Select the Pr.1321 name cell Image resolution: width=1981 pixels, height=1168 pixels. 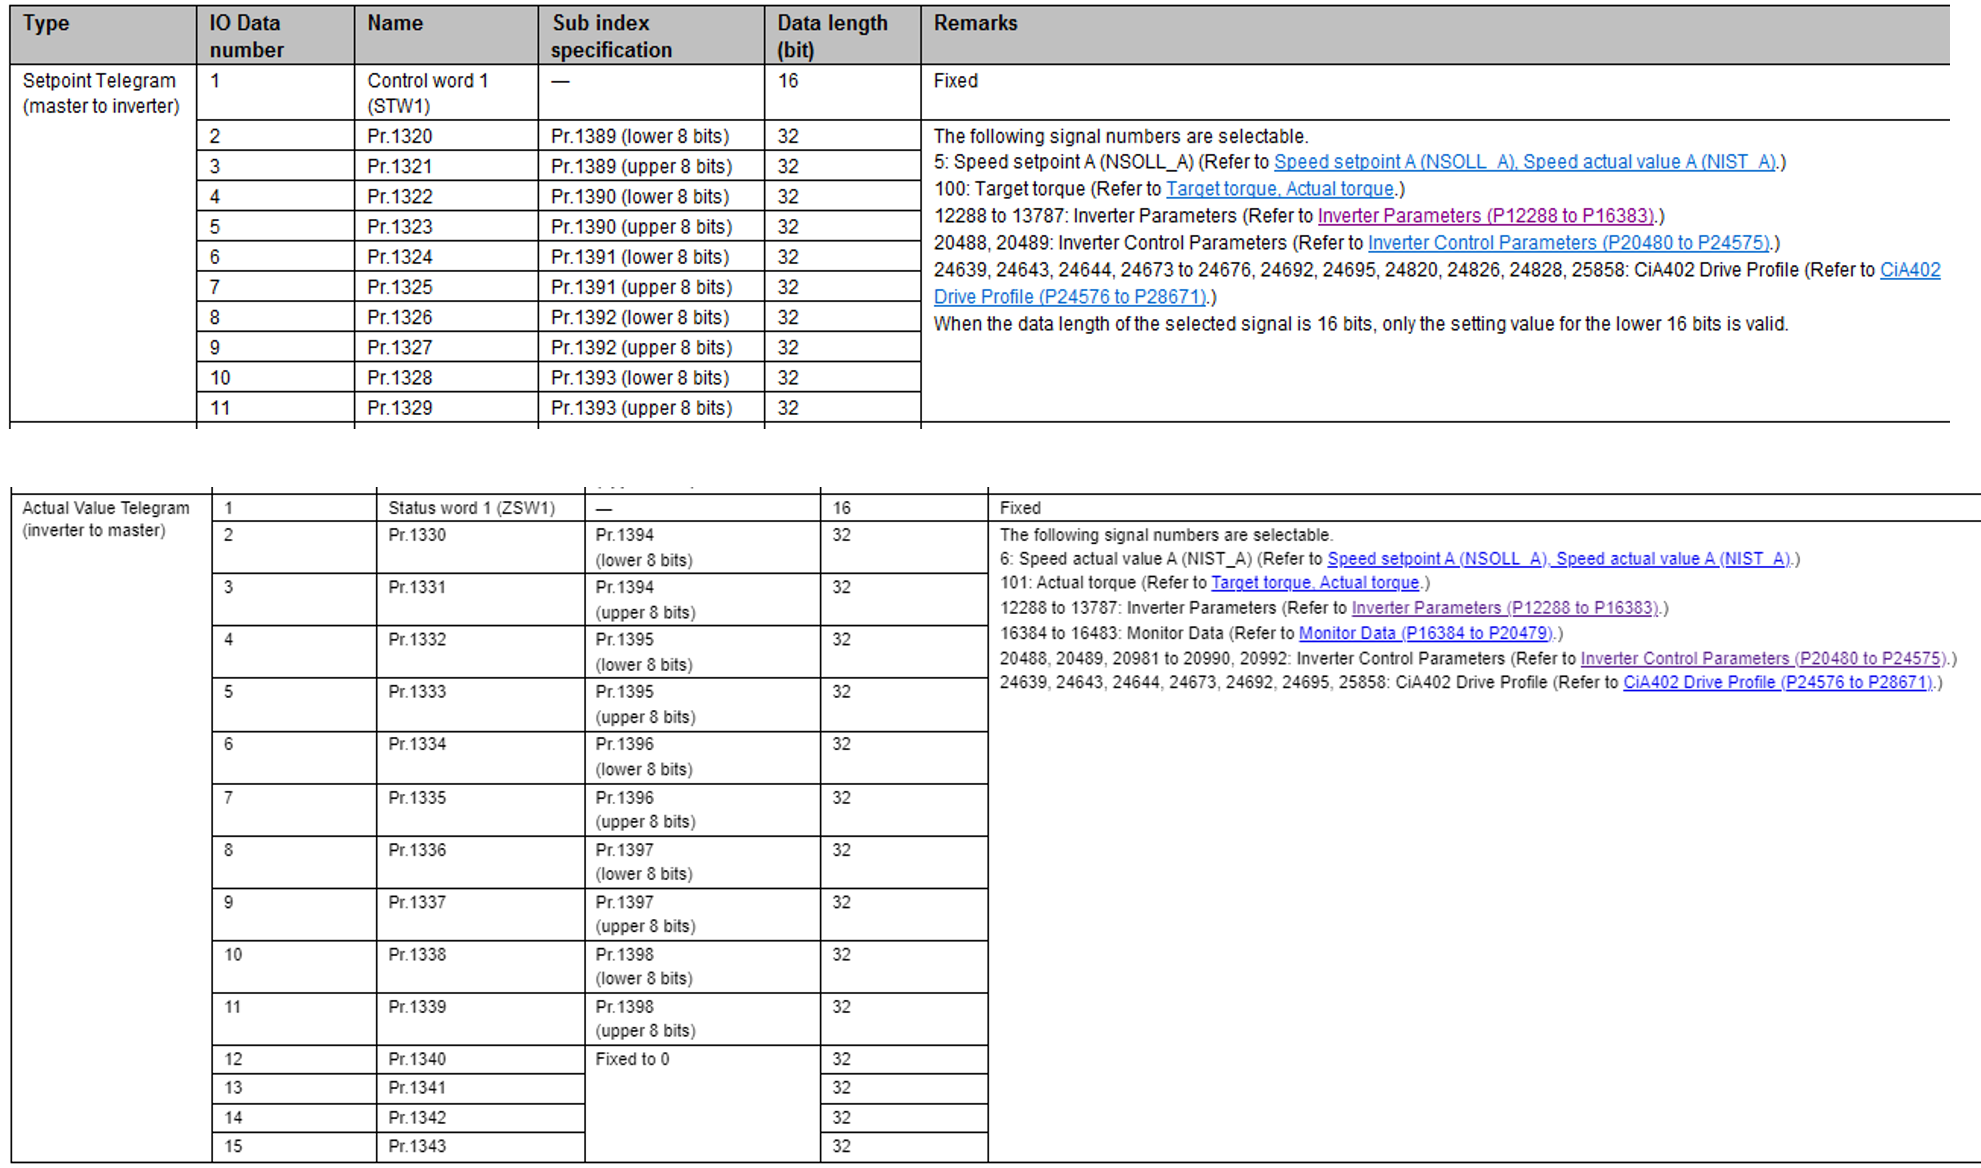[x=446, y=166]
